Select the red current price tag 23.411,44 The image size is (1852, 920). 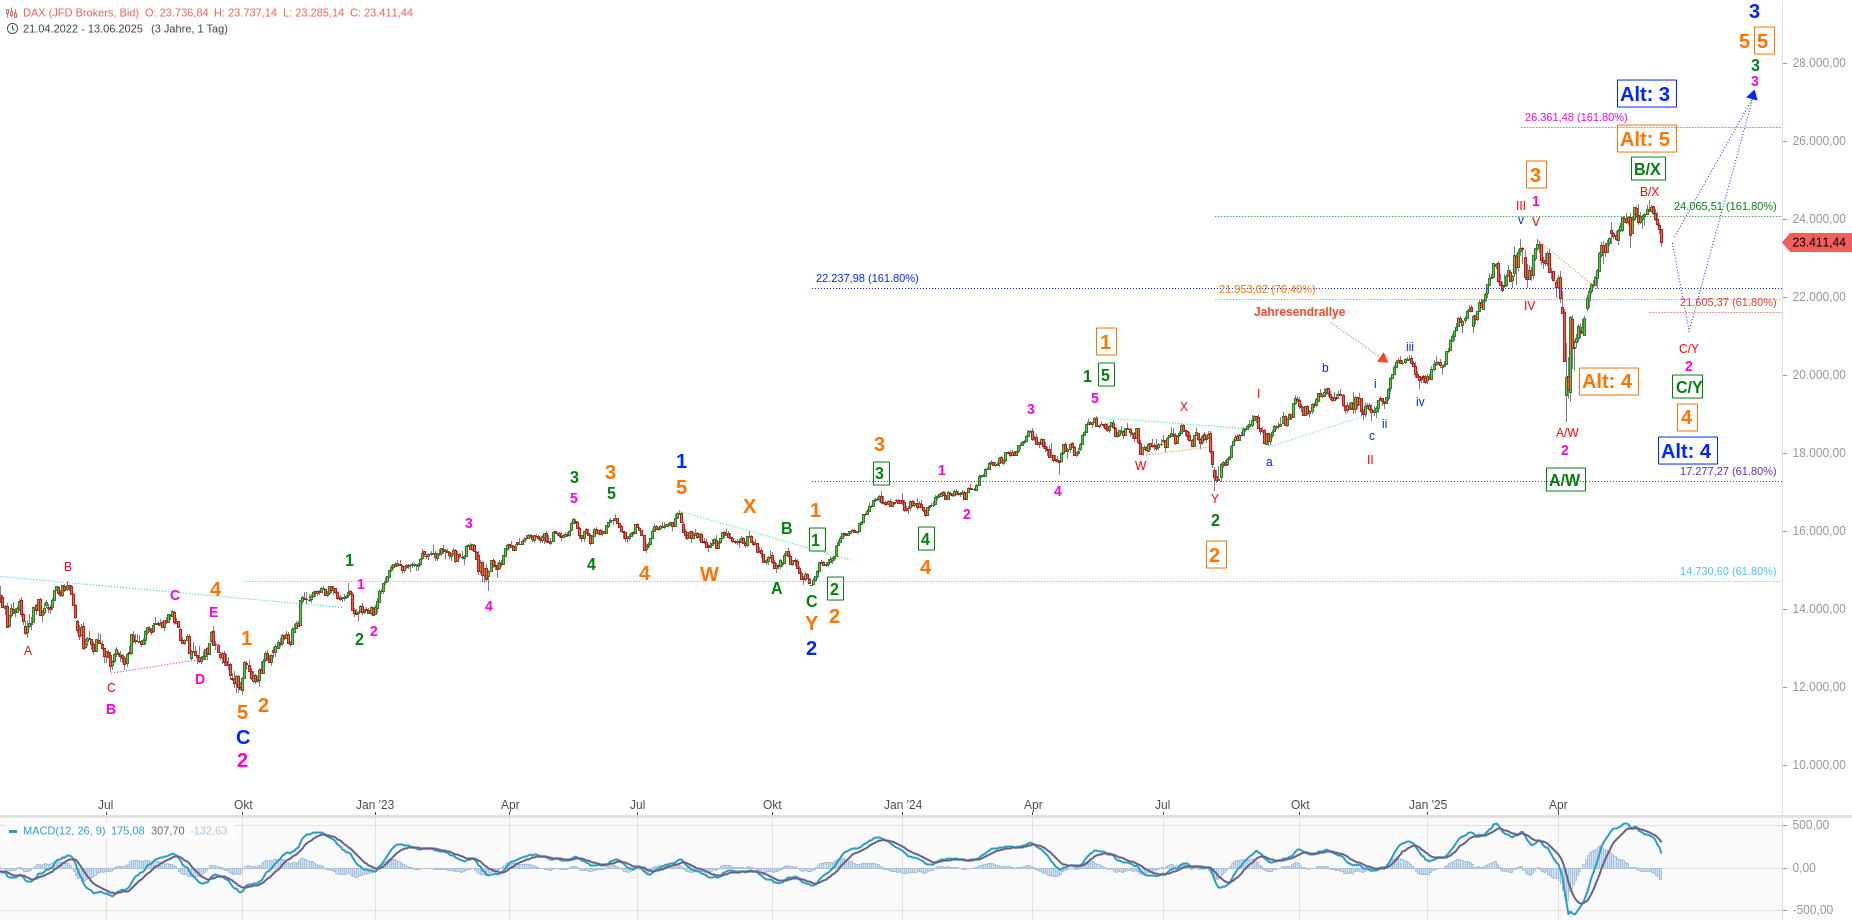(x=1817, y=242)
